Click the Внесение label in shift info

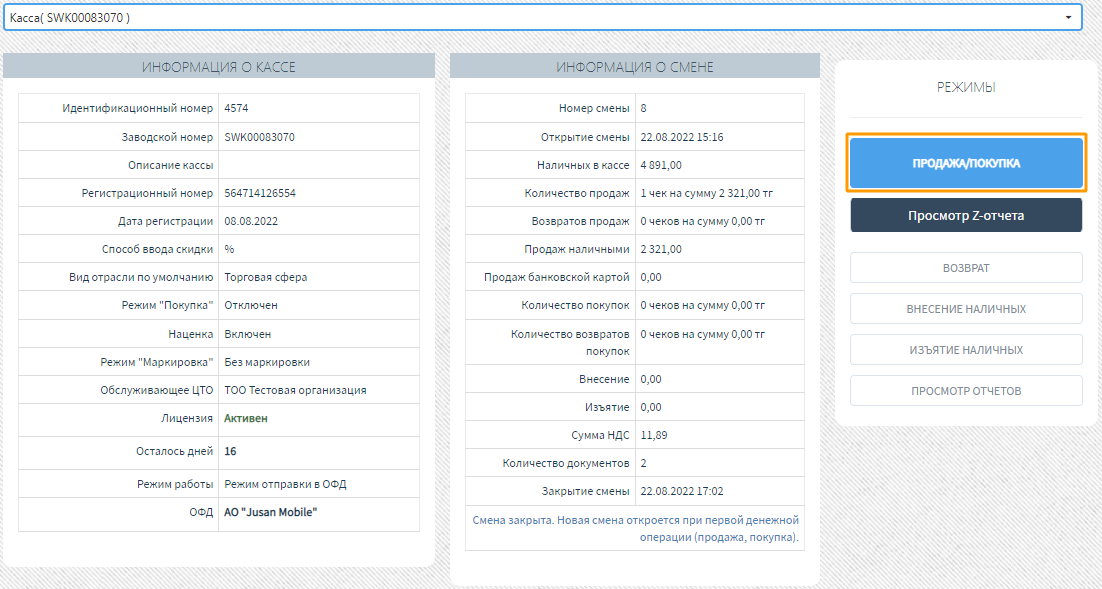click(x=604, y=379)
